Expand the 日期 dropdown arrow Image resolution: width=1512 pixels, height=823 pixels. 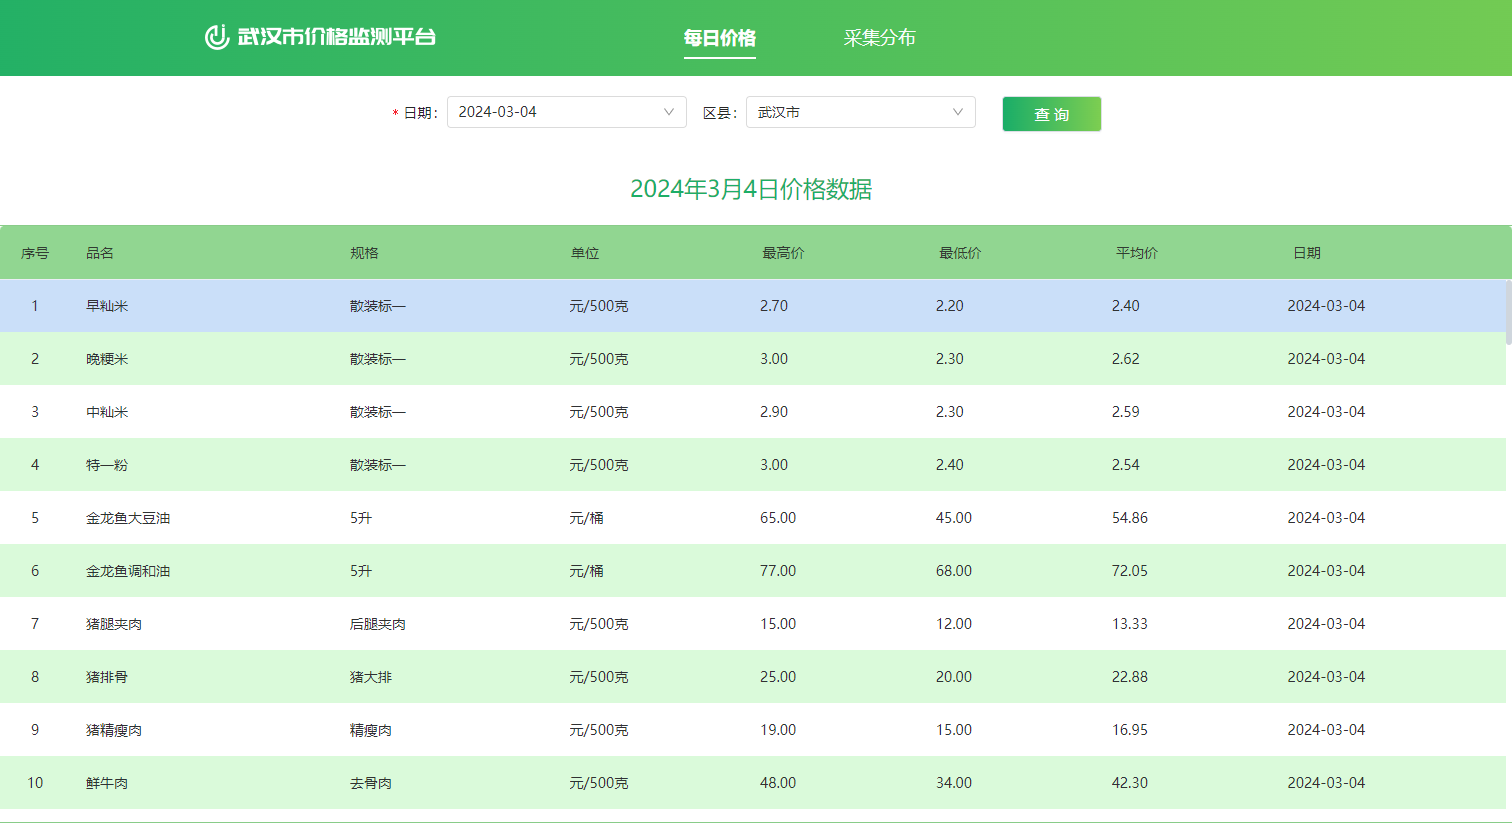pyautogui.click(x=669, y=112)
